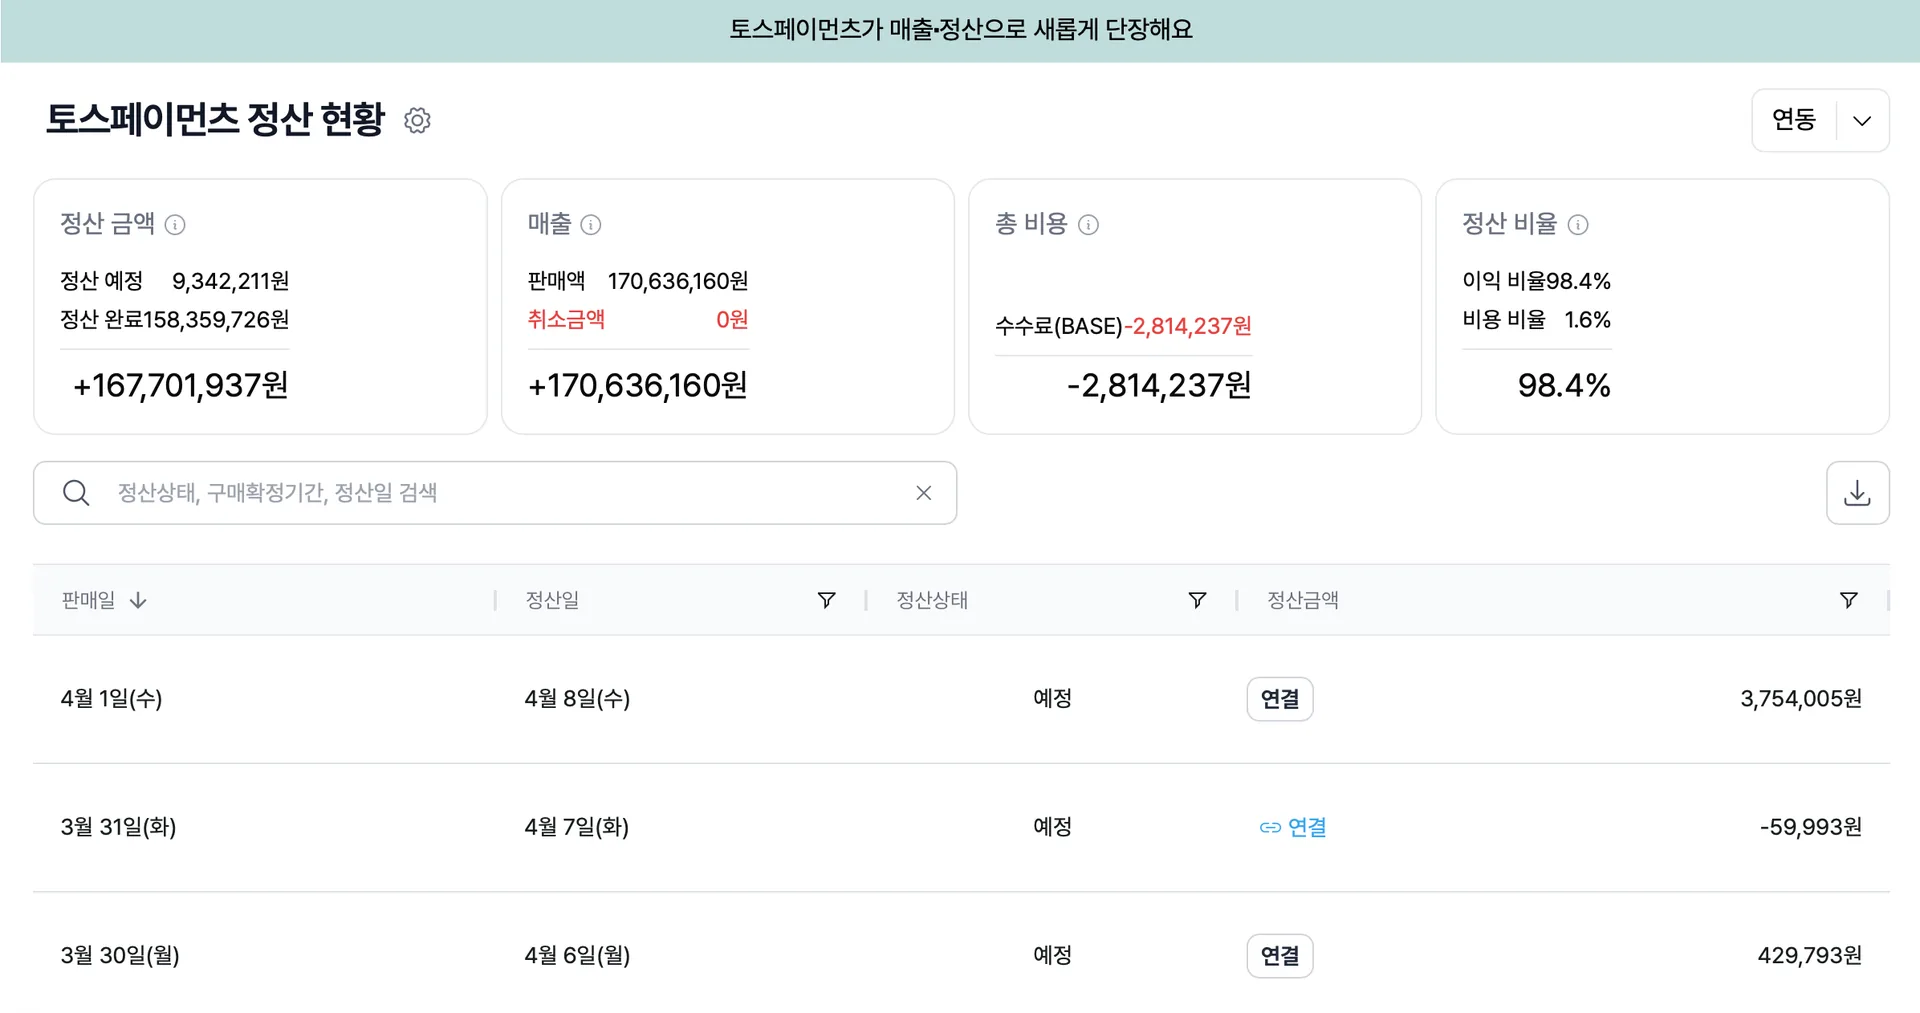Click 예정 status in 4월 1일(수) row
Viewport: 1920px width, 1013px height.
pyautogui.click(x=1052, y=698)
